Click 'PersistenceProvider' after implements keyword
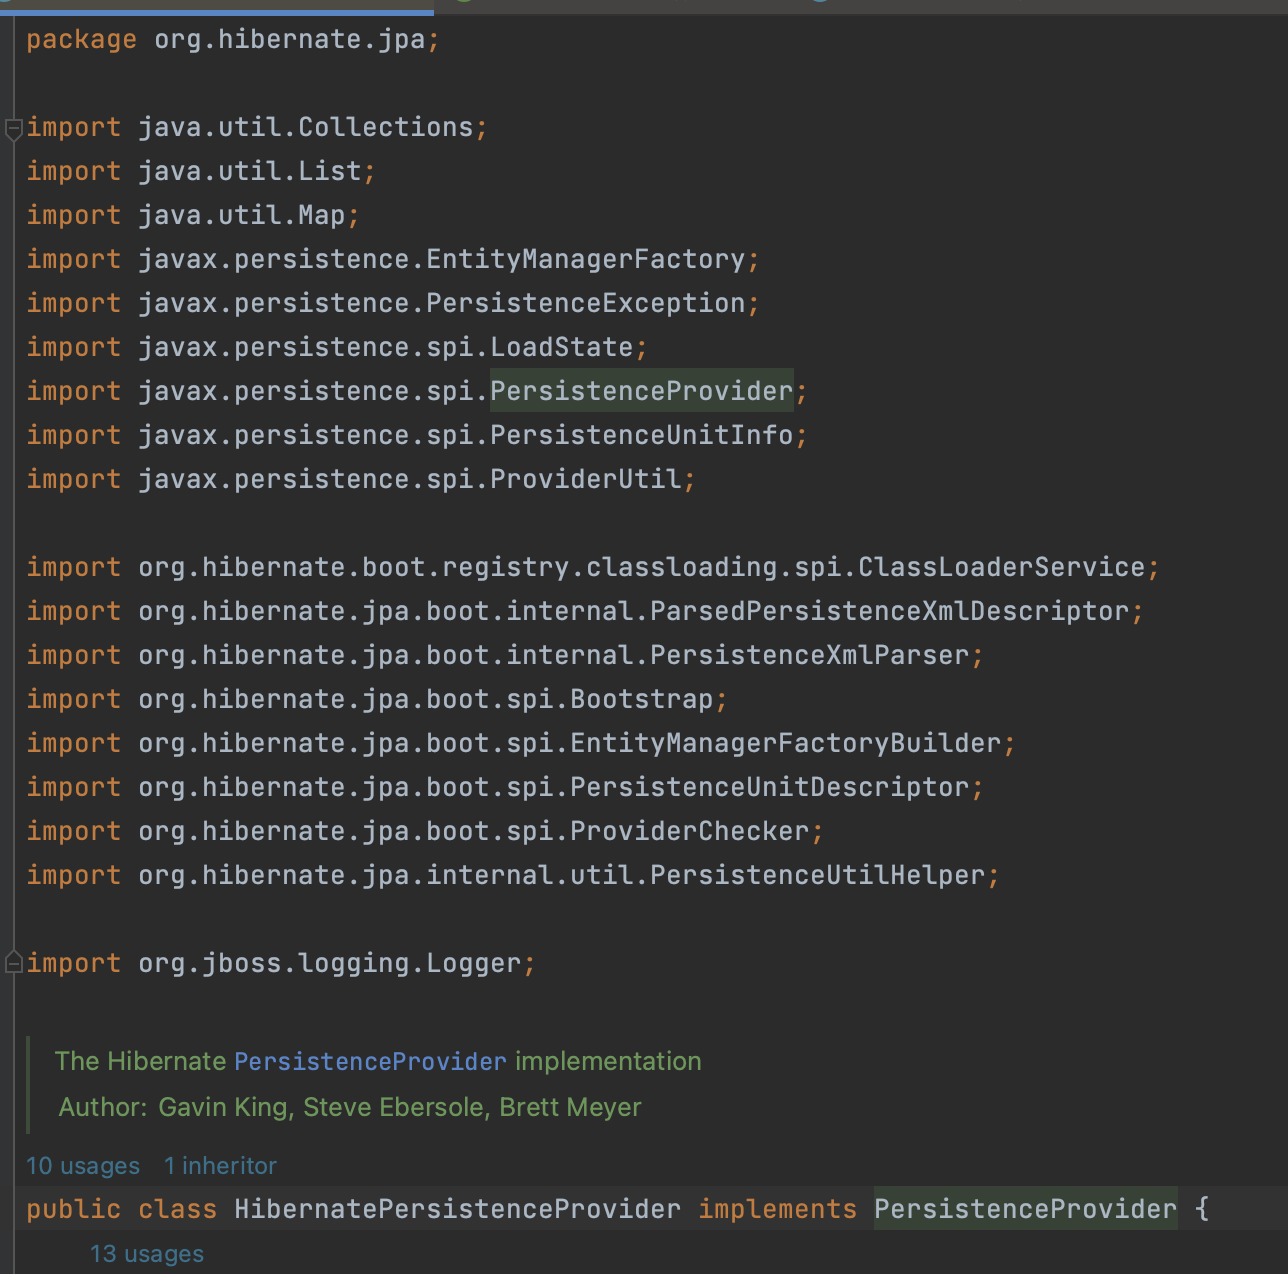The height and width of the screenshot is (1274, 1288). click(x=1026, y=1209)
